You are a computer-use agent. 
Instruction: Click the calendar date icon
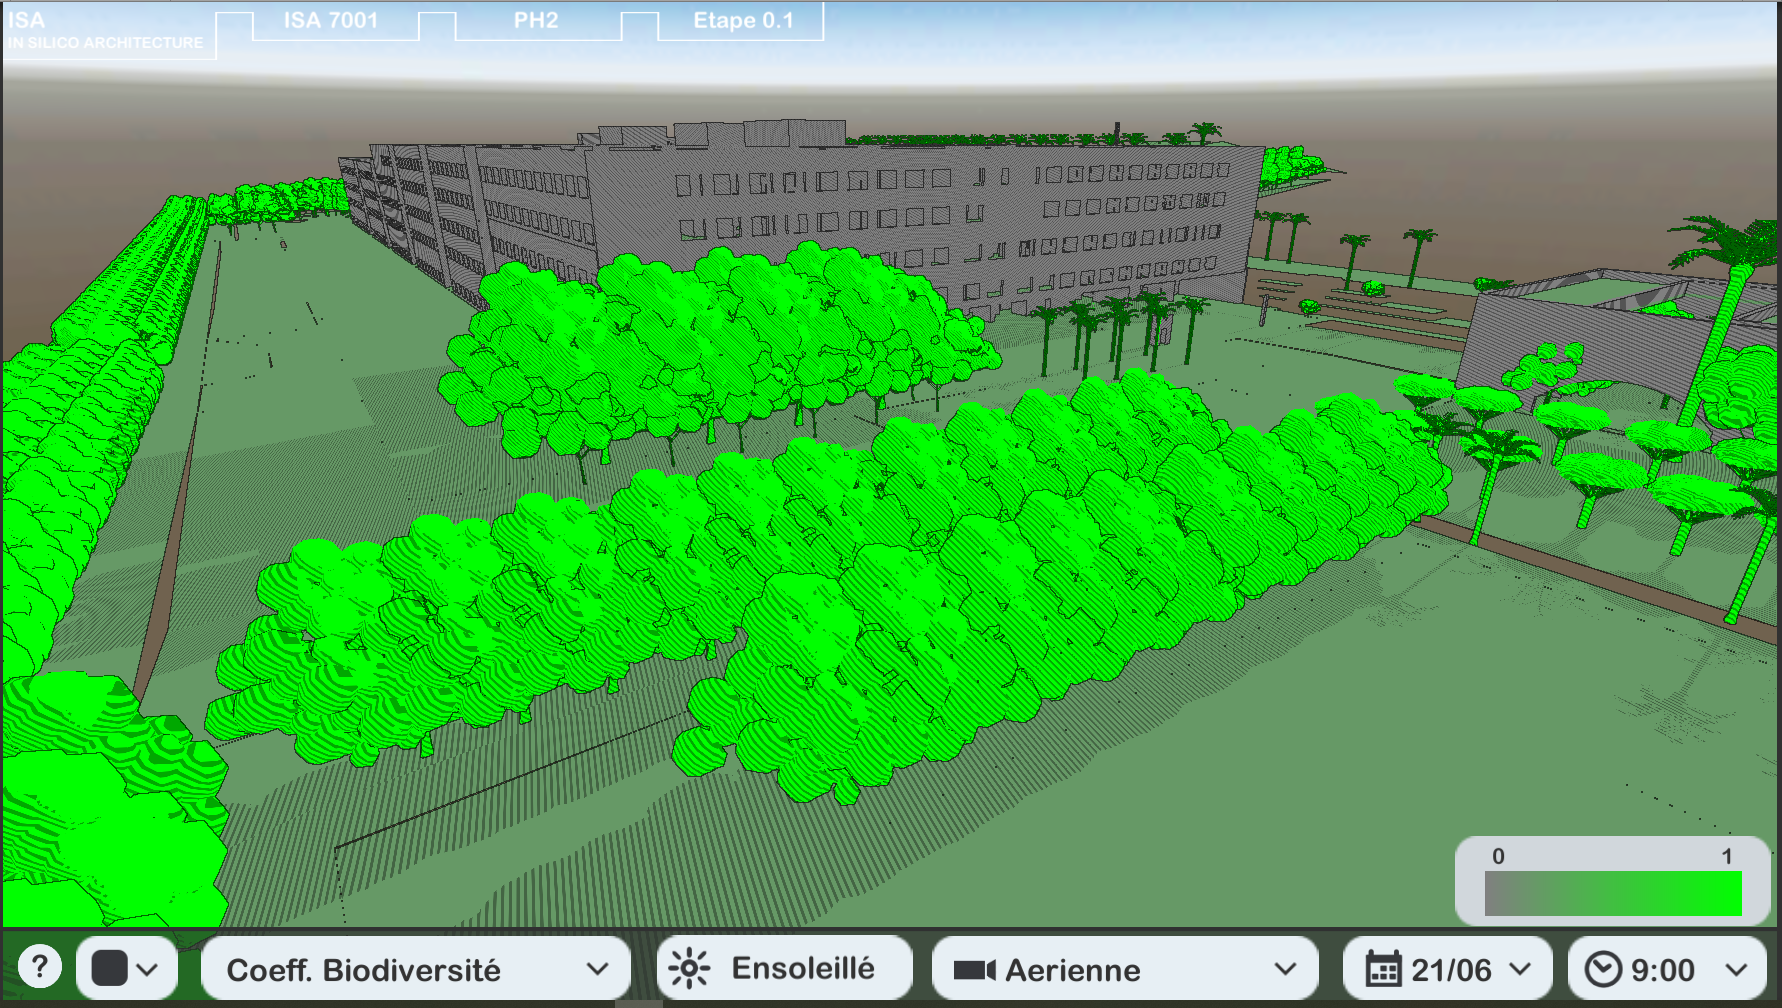pos(1383,970)
